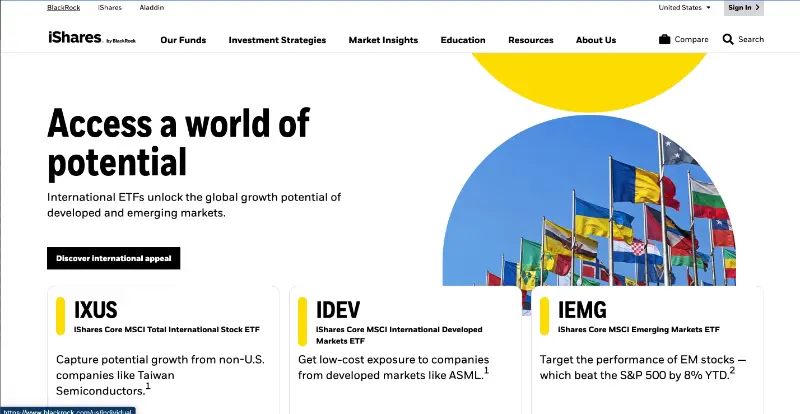Click the Search magnifier icon

click(728, 39)
